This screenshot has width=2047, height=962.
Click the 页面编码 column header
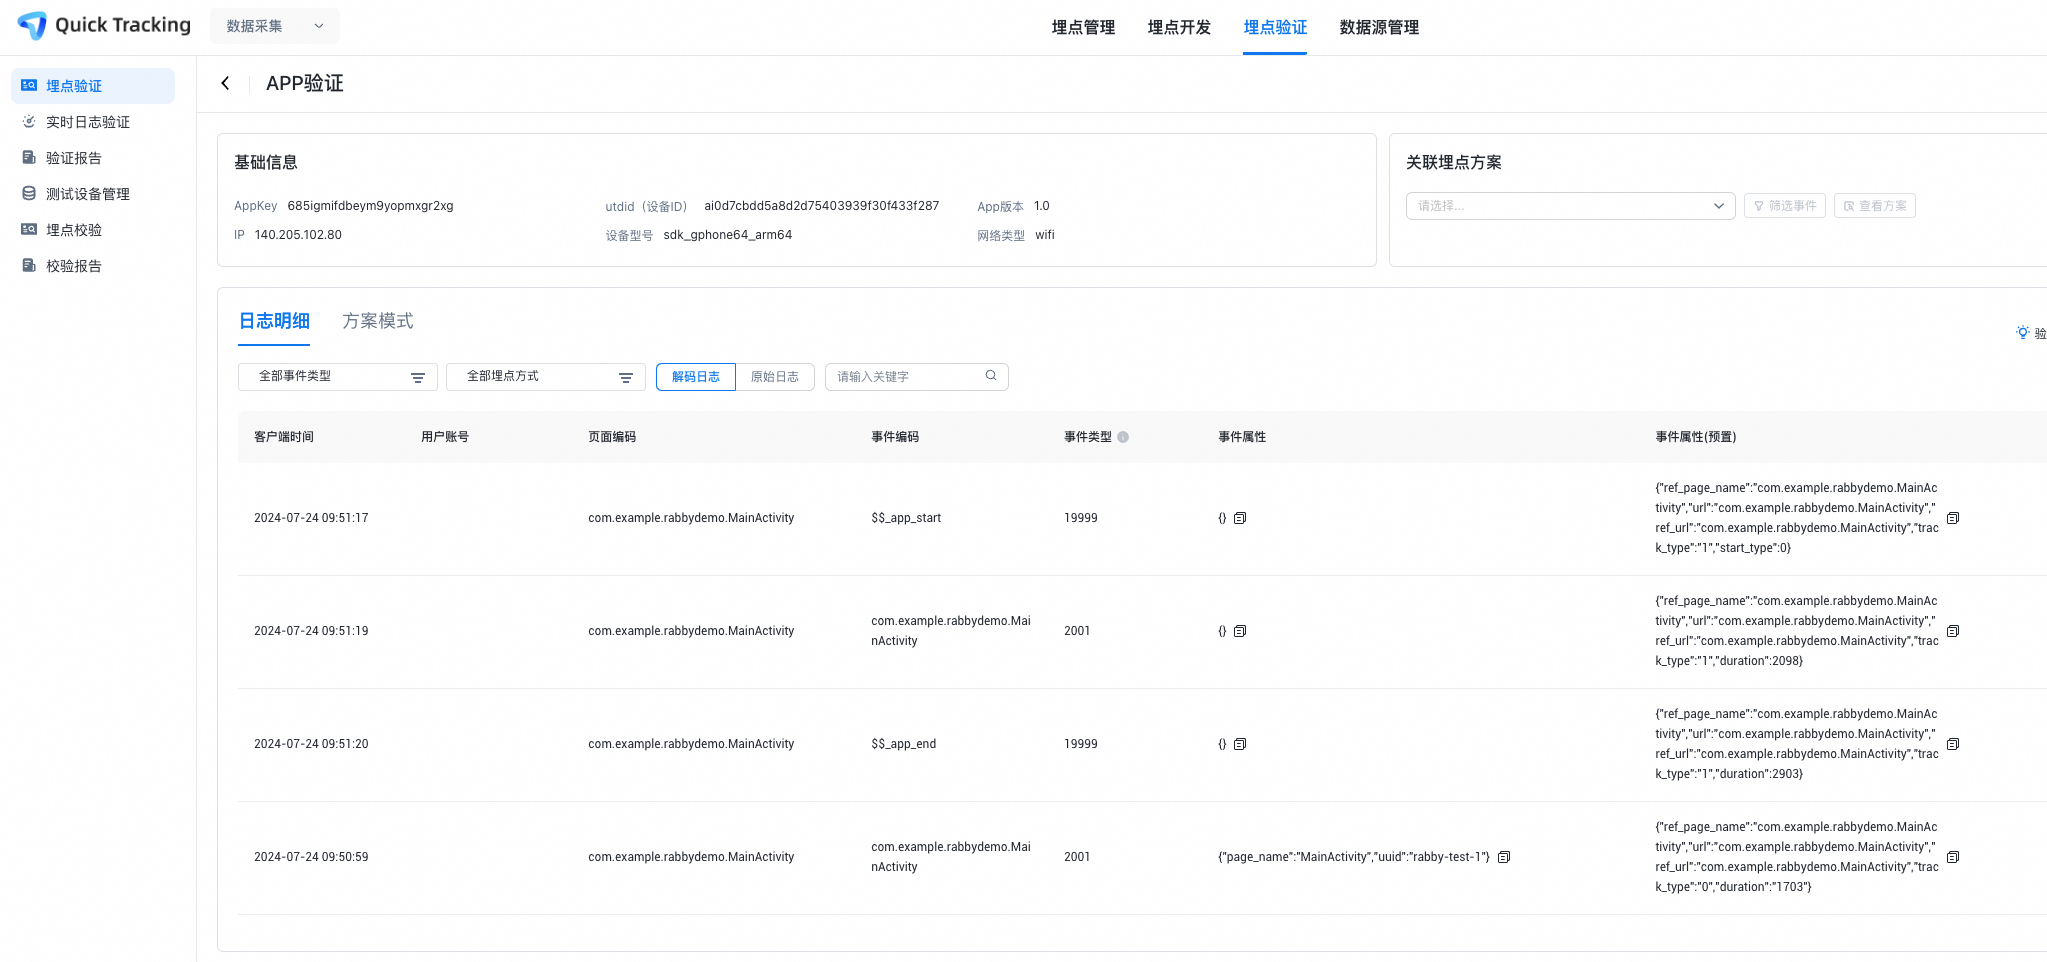click(x=612, y=437)
